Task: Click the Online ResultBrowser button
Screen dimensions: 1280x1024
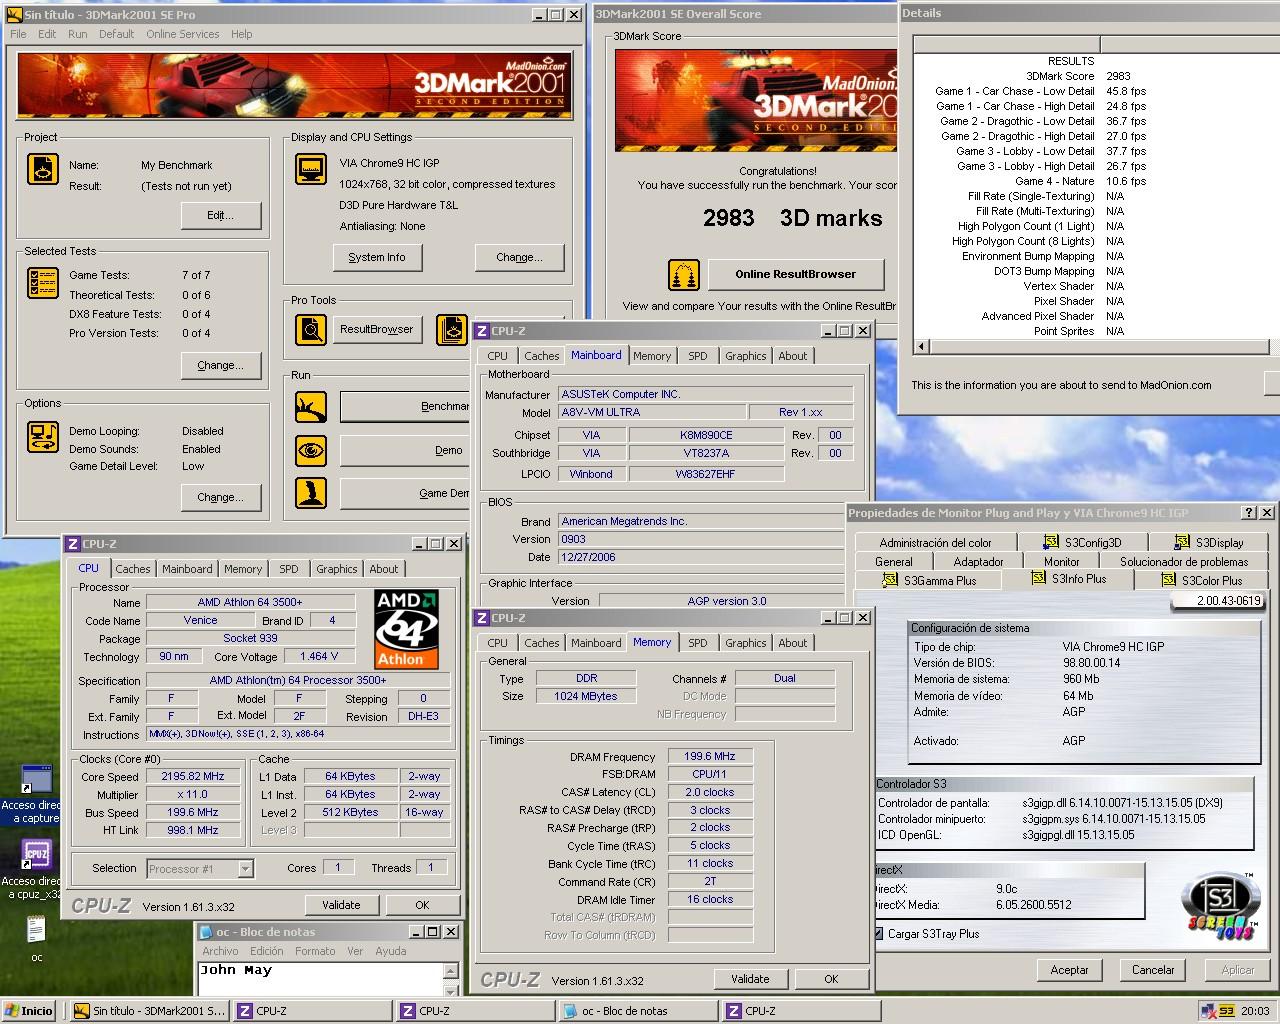Action: [x=796, y=274]
